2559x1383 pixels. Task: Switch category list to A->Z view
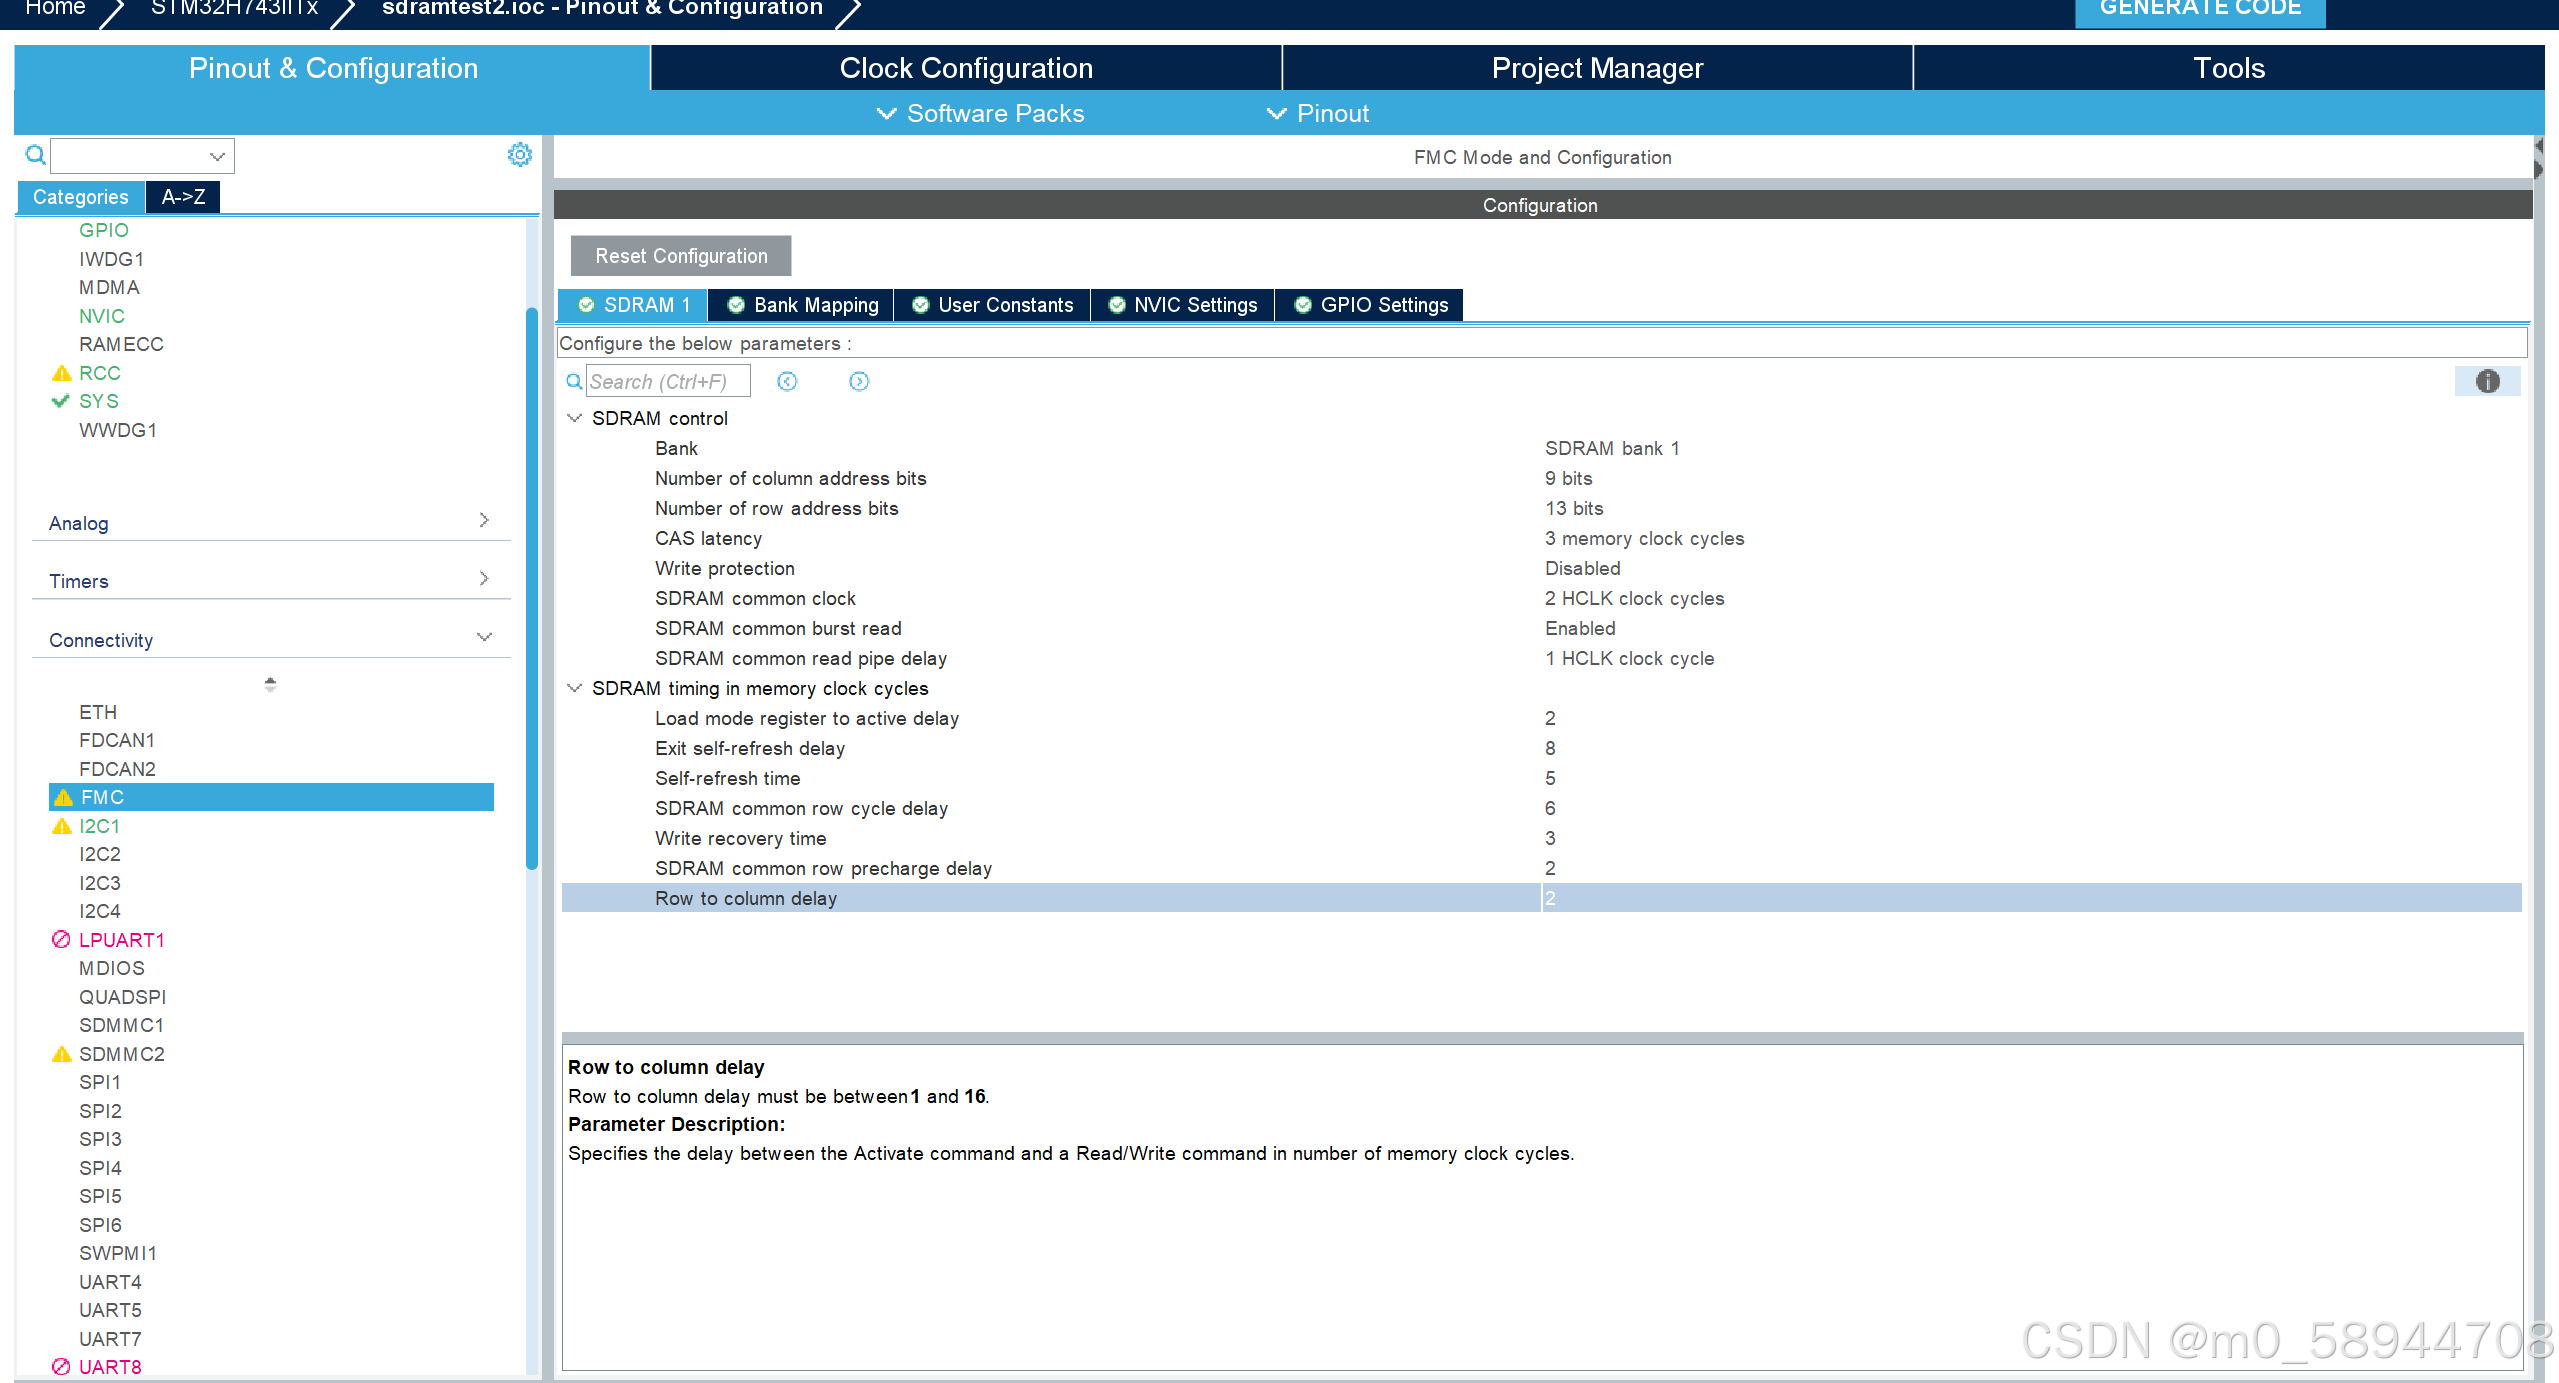coord(183,197)
